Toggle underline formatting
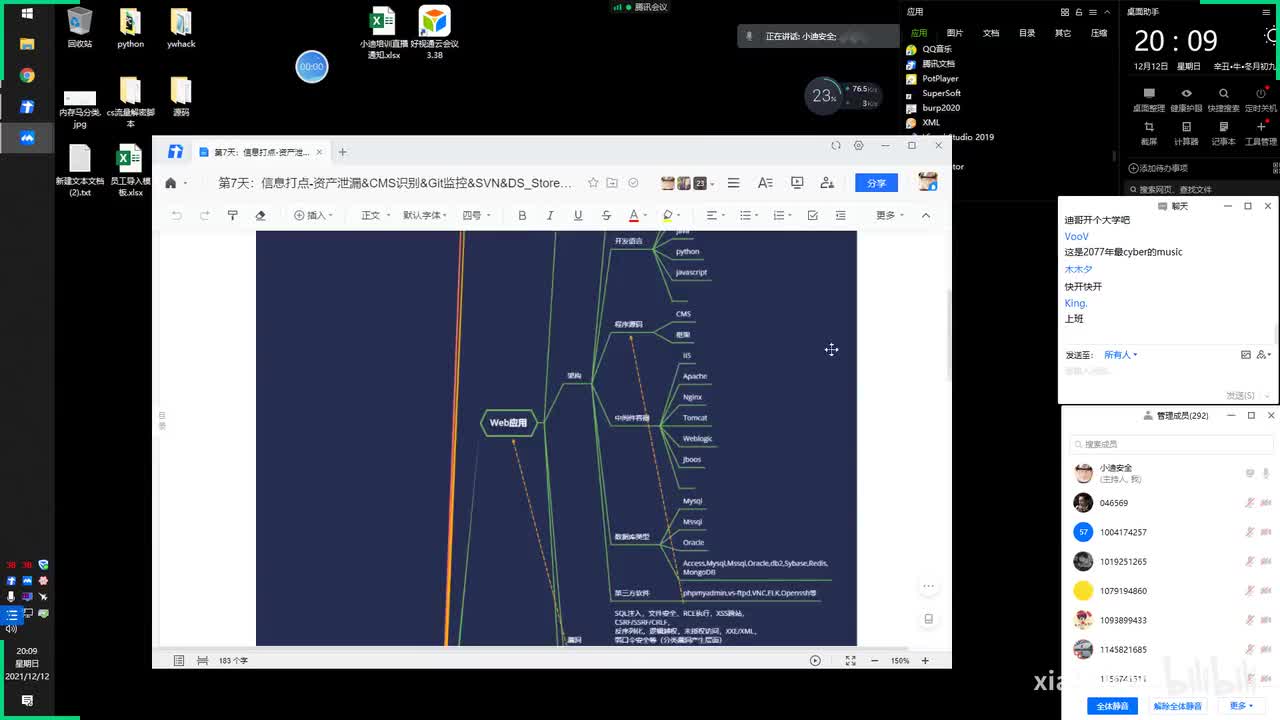Viewport: 1280px width, 720px height. [578, 215]
